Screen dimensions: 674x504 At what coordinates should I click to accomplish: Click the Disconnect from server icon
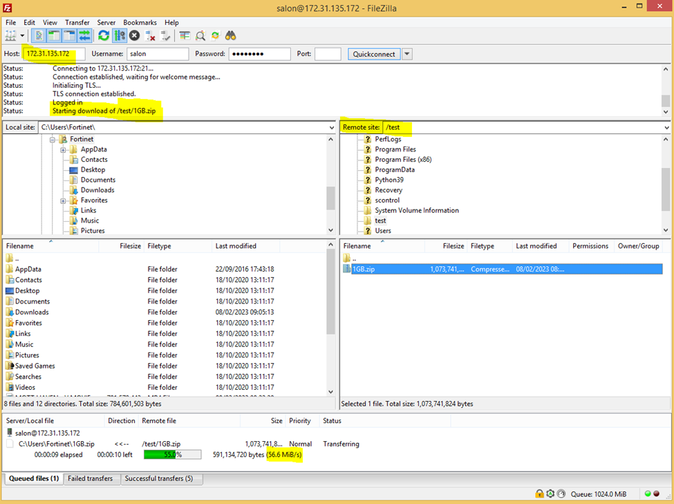(151, 36)
